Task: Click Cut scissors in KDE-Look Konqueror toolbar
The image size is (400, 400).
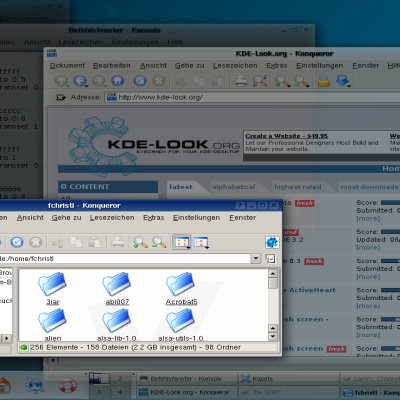Action: coord(181,81)
